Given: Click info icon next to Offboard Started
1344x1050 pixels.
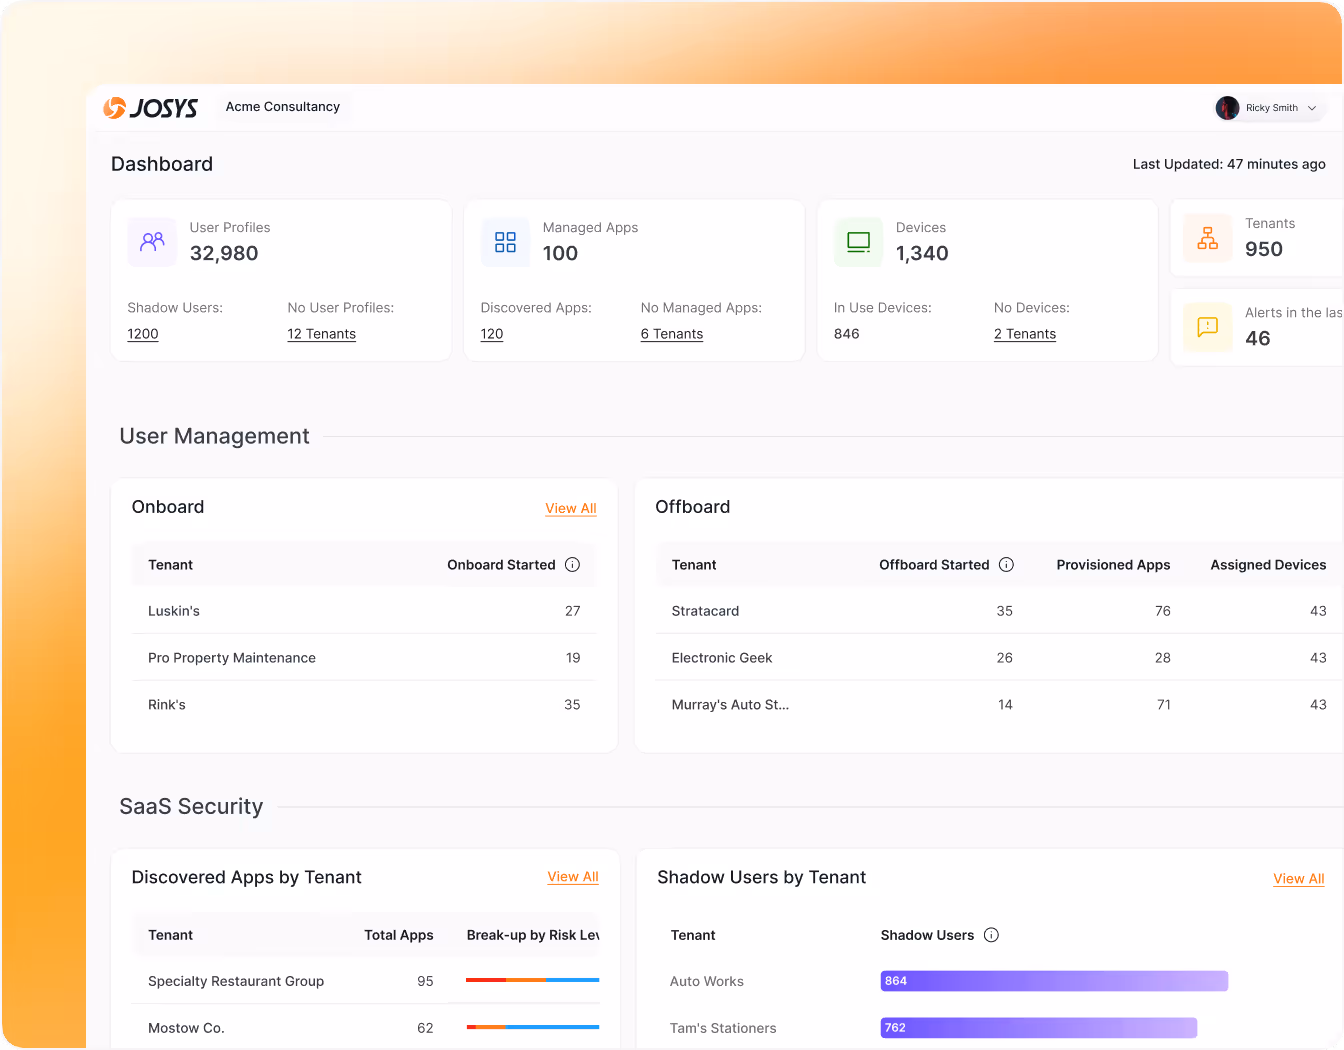Looking at the screenshot, I should (1006, 565).
